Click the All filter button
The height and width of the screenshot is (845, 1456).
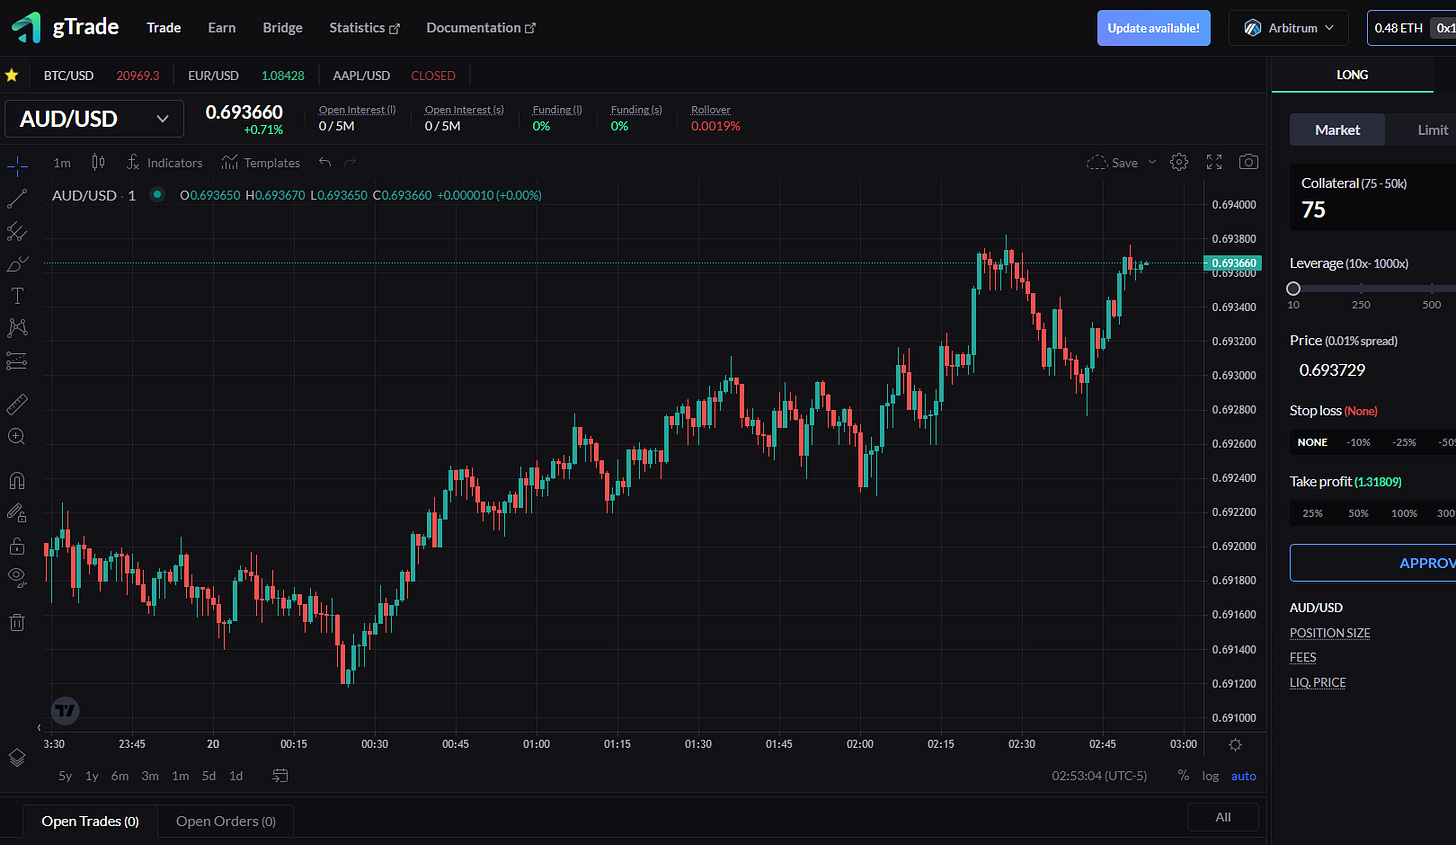1223,817
